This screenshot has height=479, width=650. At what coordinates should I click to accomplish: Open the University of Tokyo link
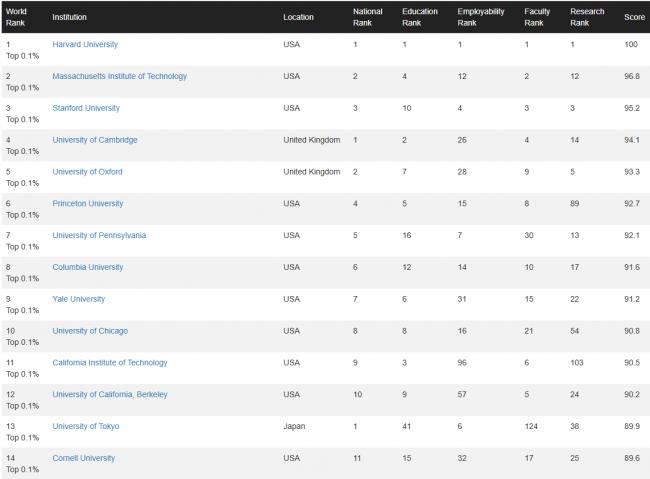(x=85, y=426)
